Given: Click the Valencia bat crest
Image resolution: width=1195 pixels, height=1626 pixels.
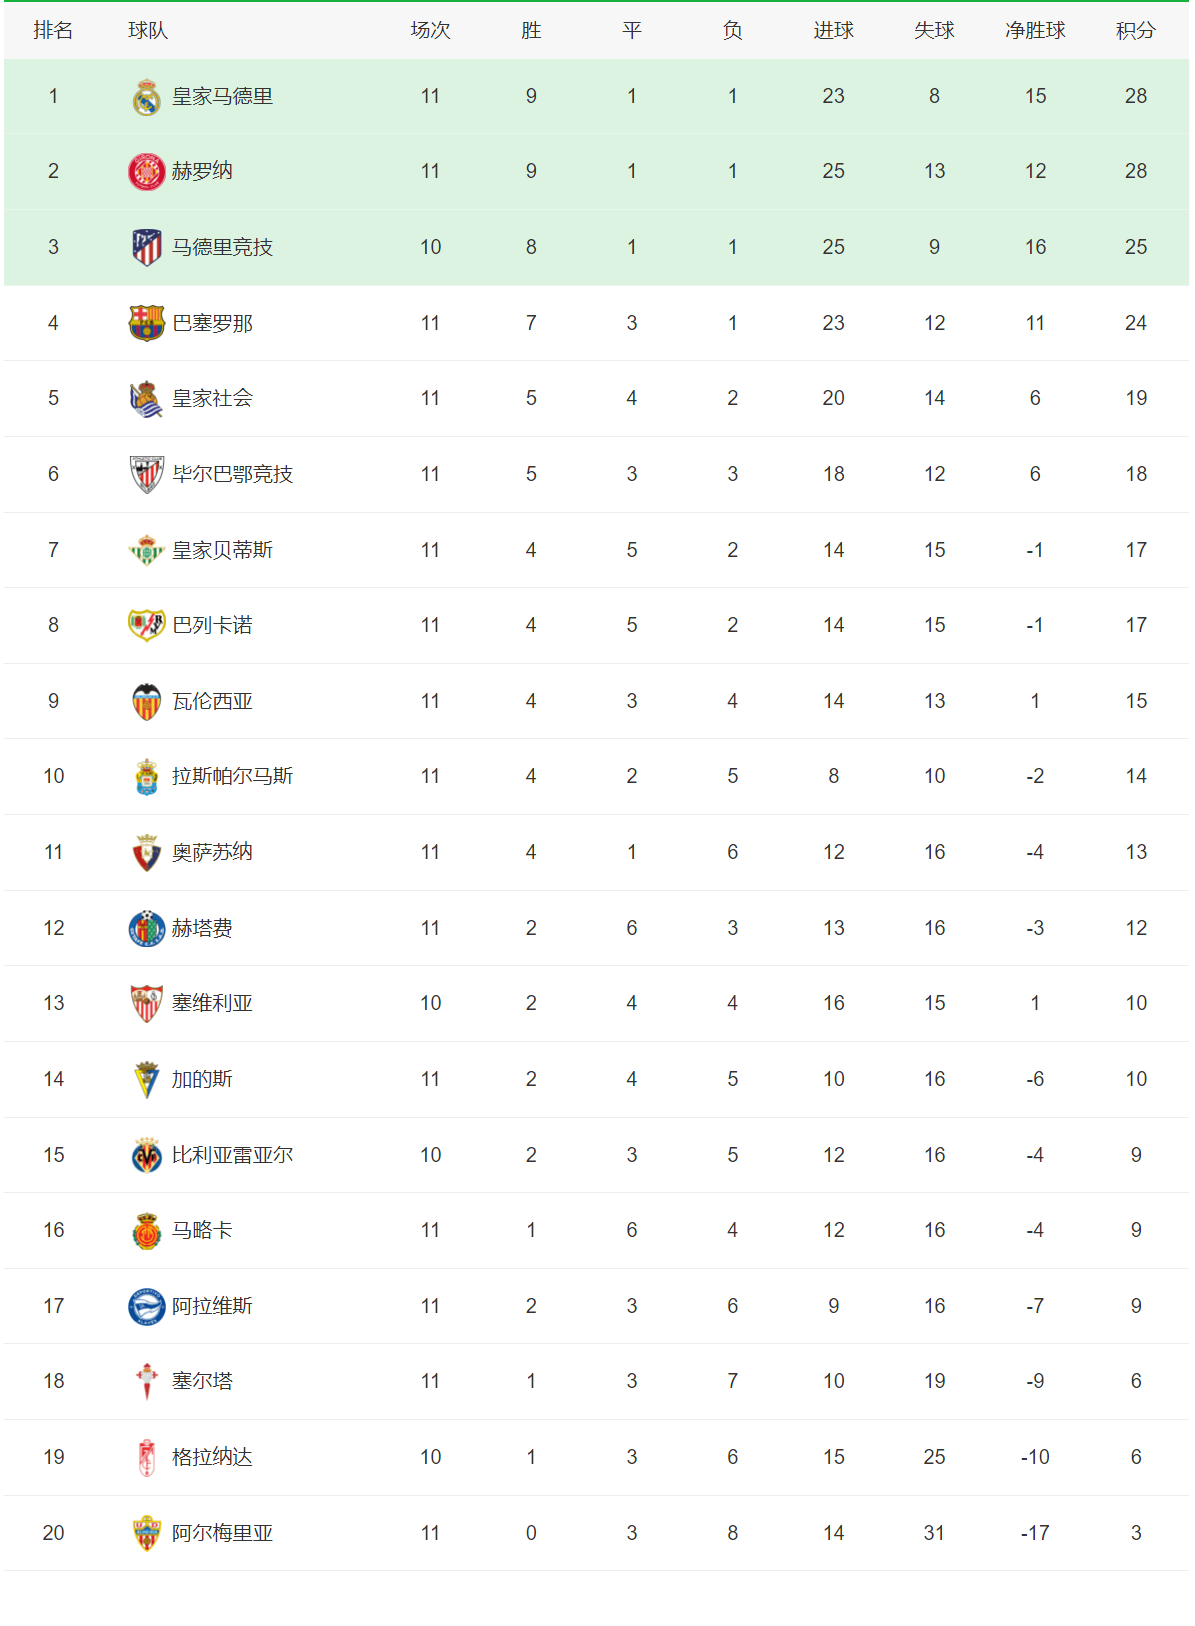Looking at the screenshot, I should (x=147, y=702).
